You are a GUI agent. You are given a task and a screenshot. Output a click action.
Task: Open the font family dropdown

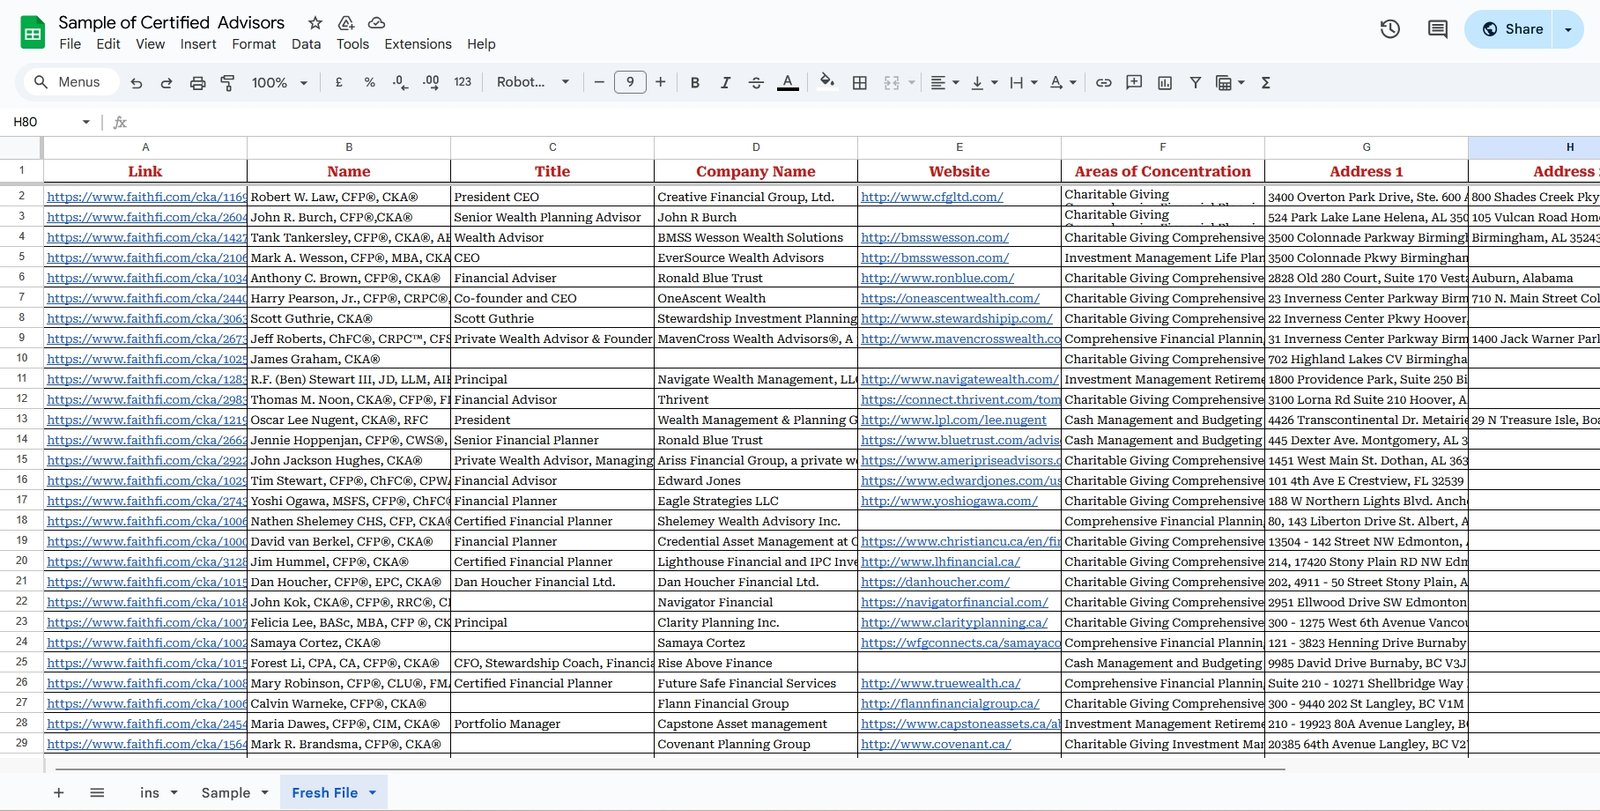click(532, 83)
